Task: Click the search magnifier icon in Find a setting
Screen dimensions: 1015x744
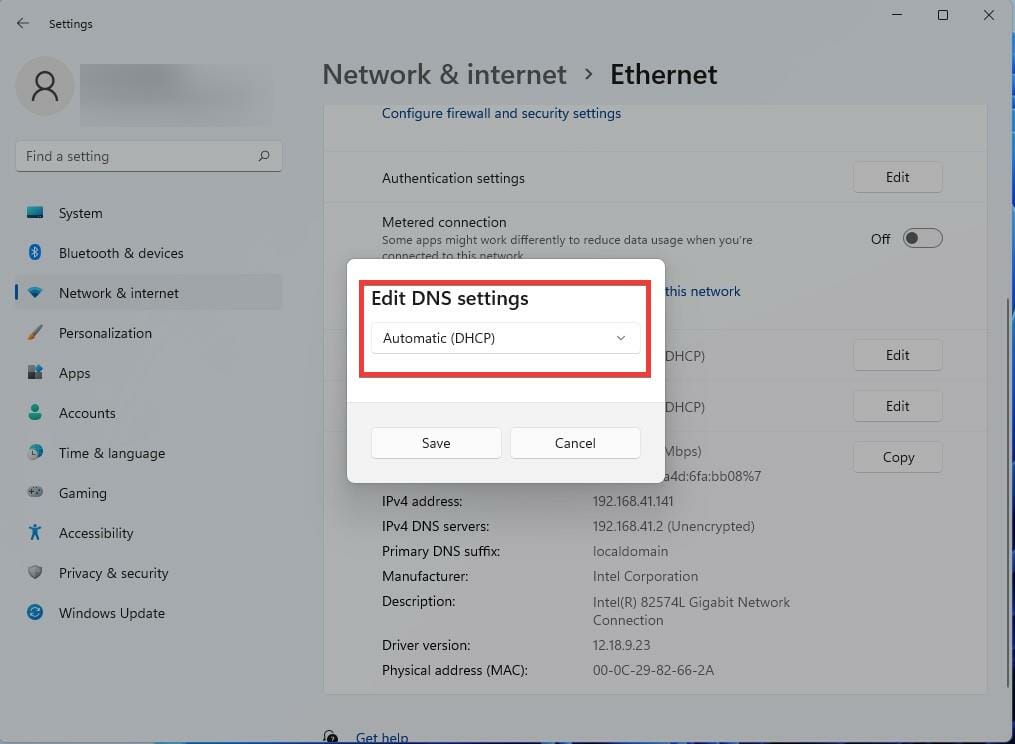Action: coord(264,156)
